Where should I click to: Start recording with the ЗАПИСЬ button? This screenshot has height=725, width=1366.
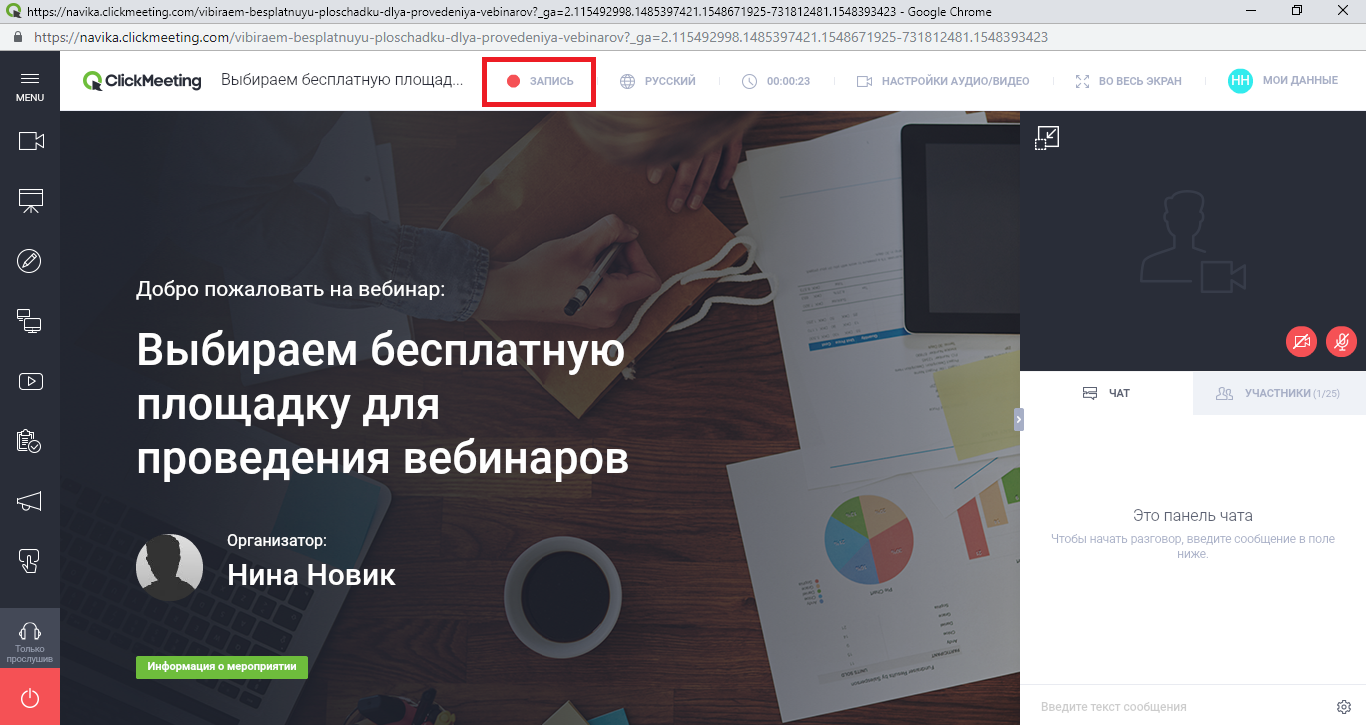(x=540, y=81)
